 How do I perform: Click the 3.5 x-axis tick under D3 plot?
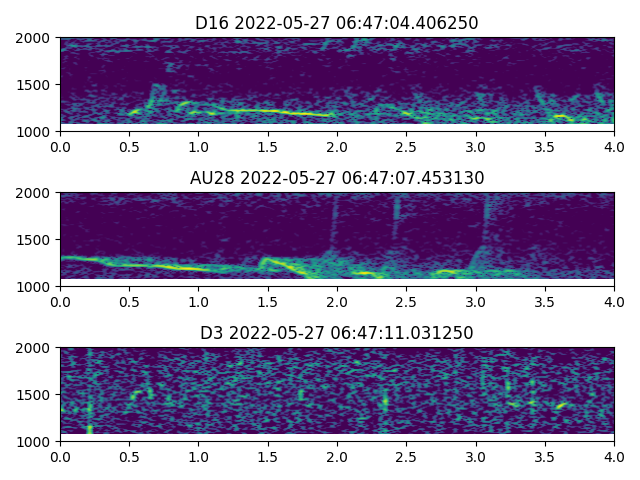coord(545,456)
